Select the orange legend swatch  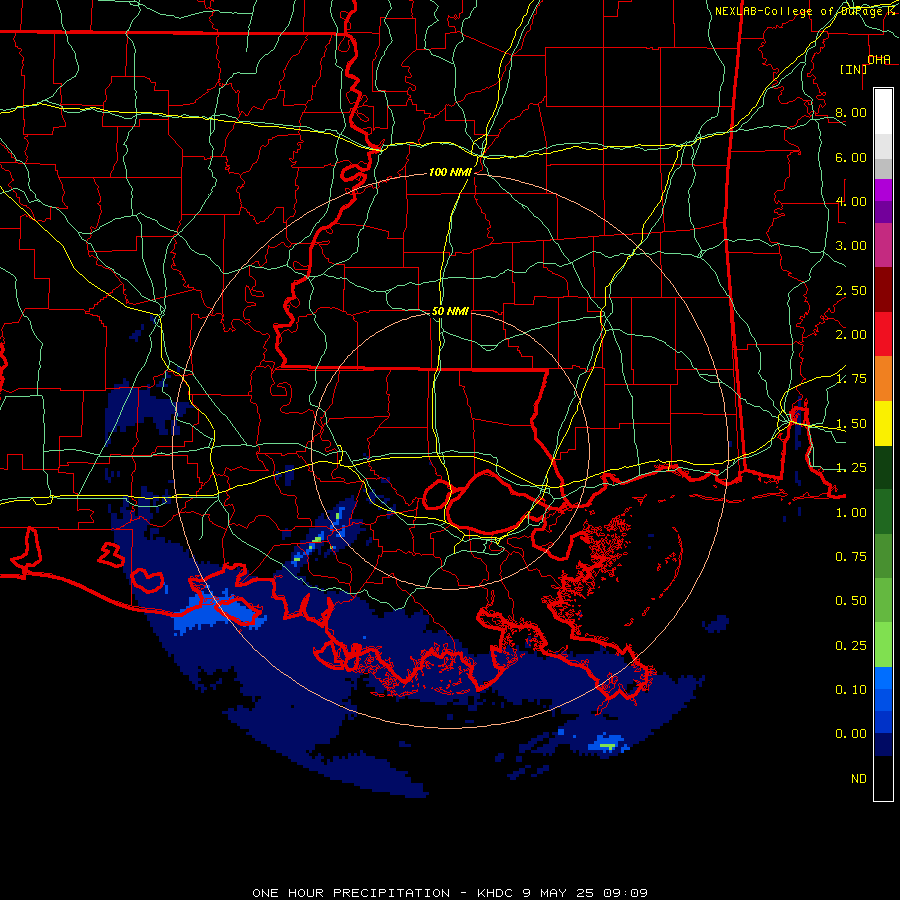[883, 379]
